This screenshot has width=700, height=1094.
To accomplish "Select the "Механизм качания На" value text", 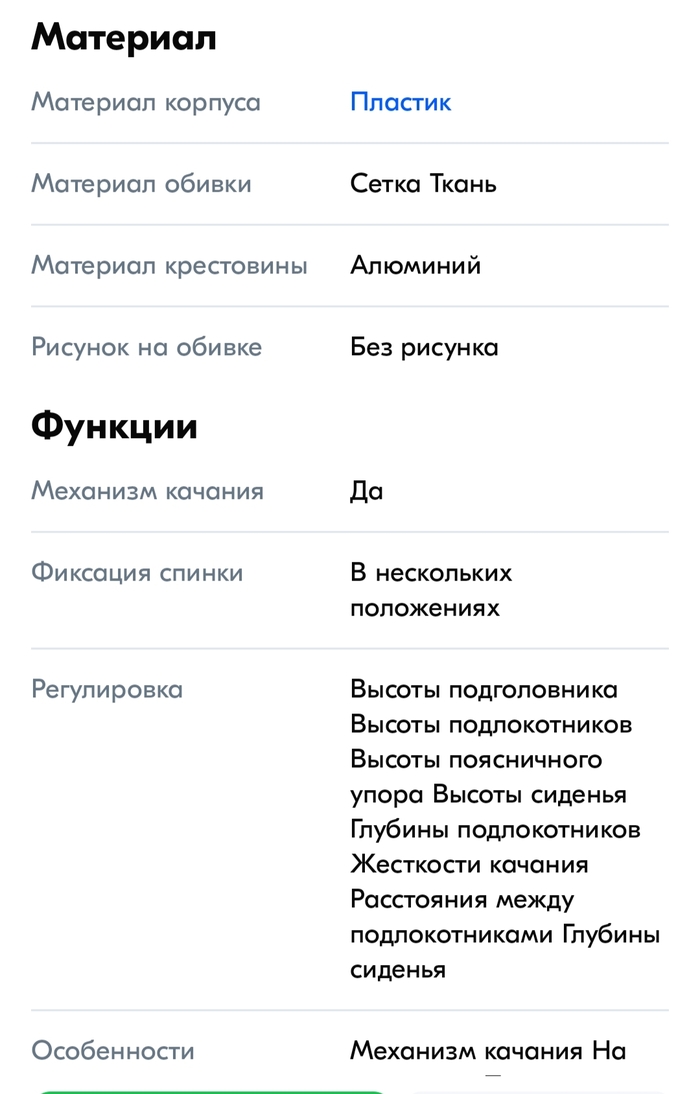I will pos(487,1051).
